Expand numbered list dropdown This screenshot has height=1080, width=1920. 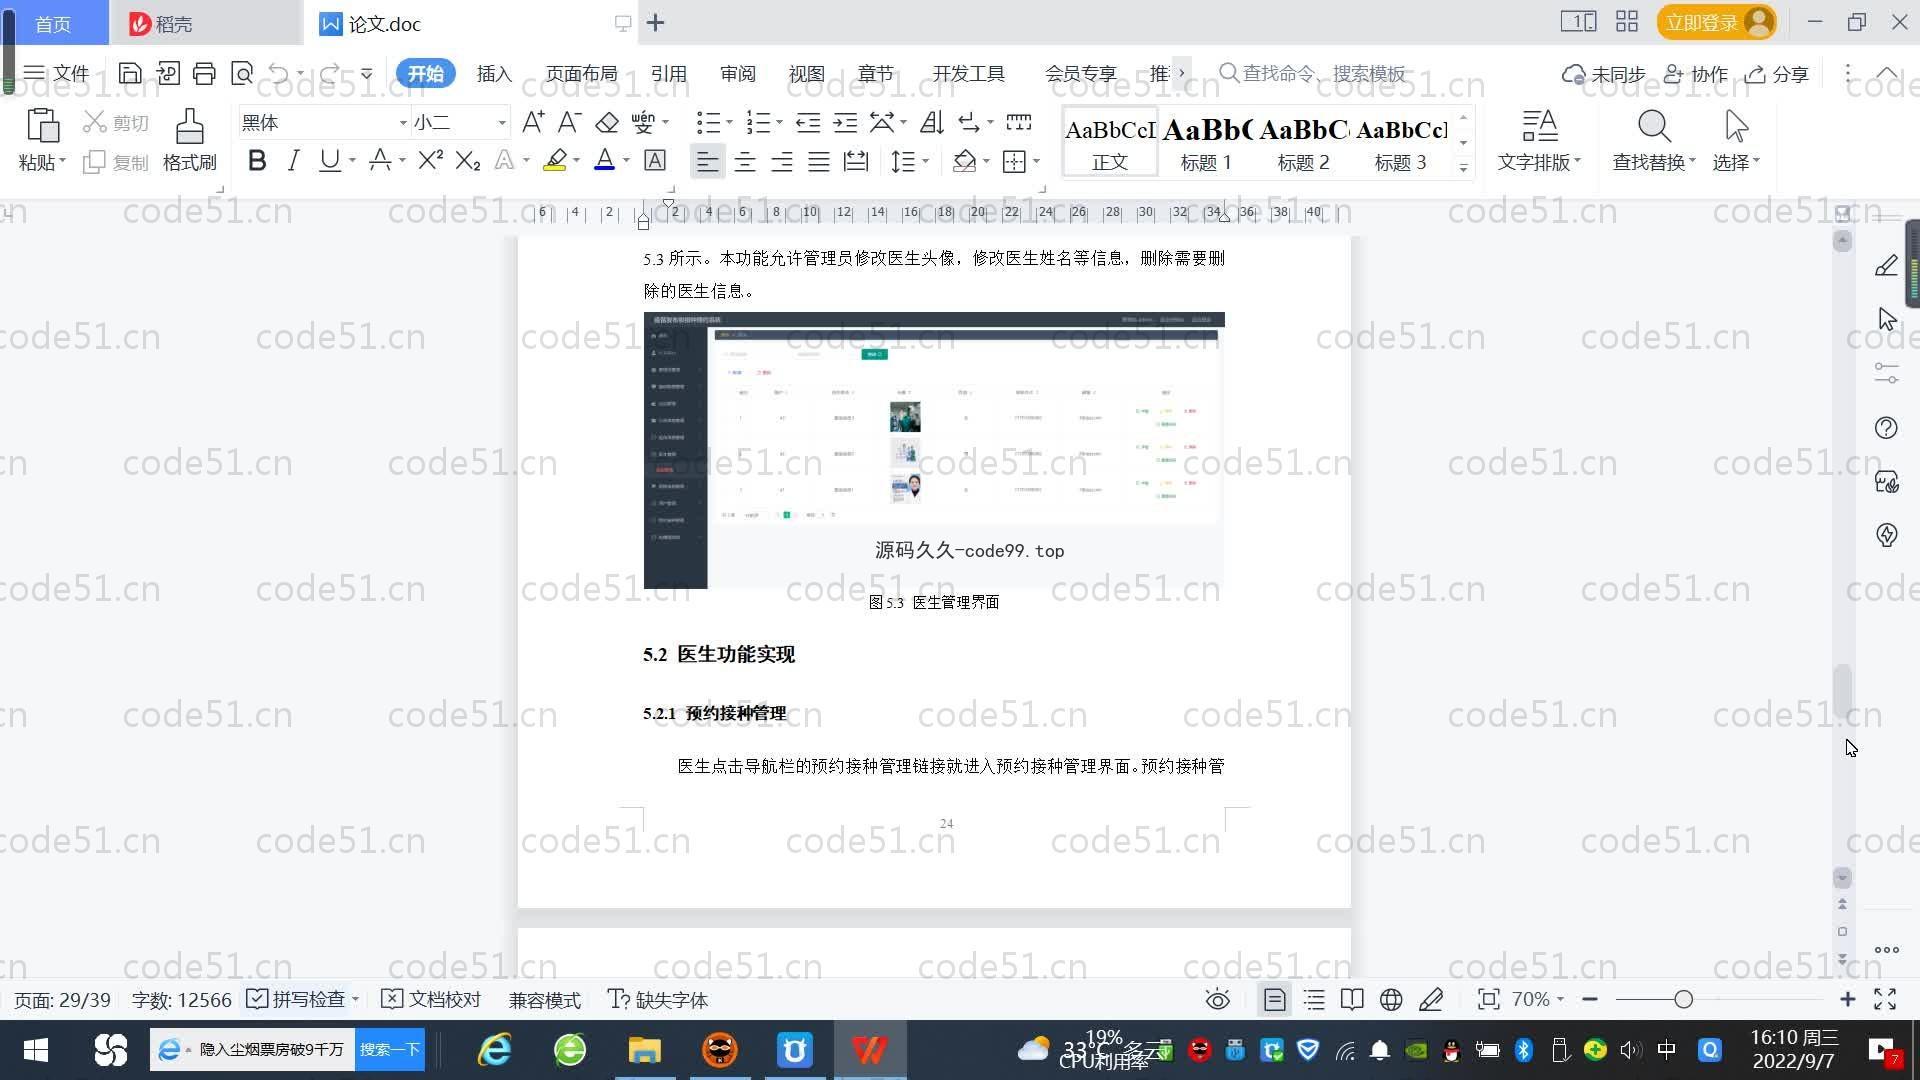[x=779, y=122]
